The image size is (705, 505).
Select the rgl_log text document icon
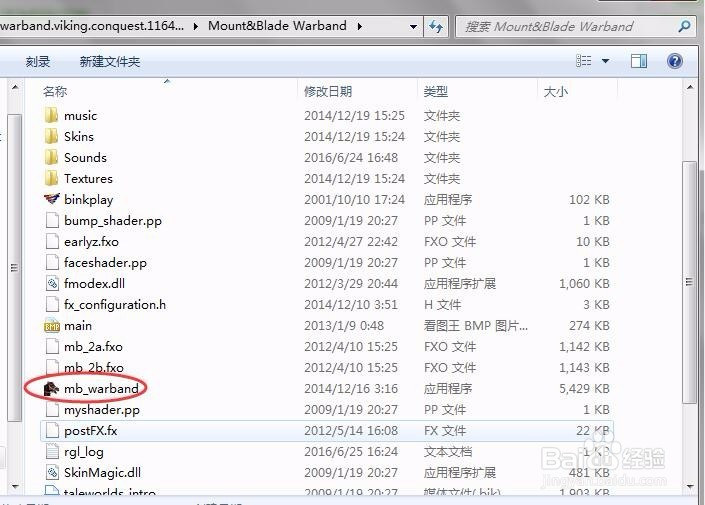52,451
